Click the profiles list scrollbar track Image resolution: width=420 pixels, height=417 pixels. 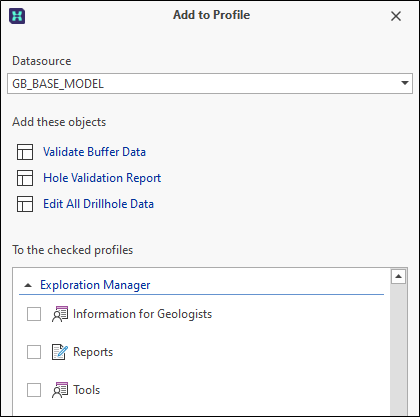coord(398,349)
